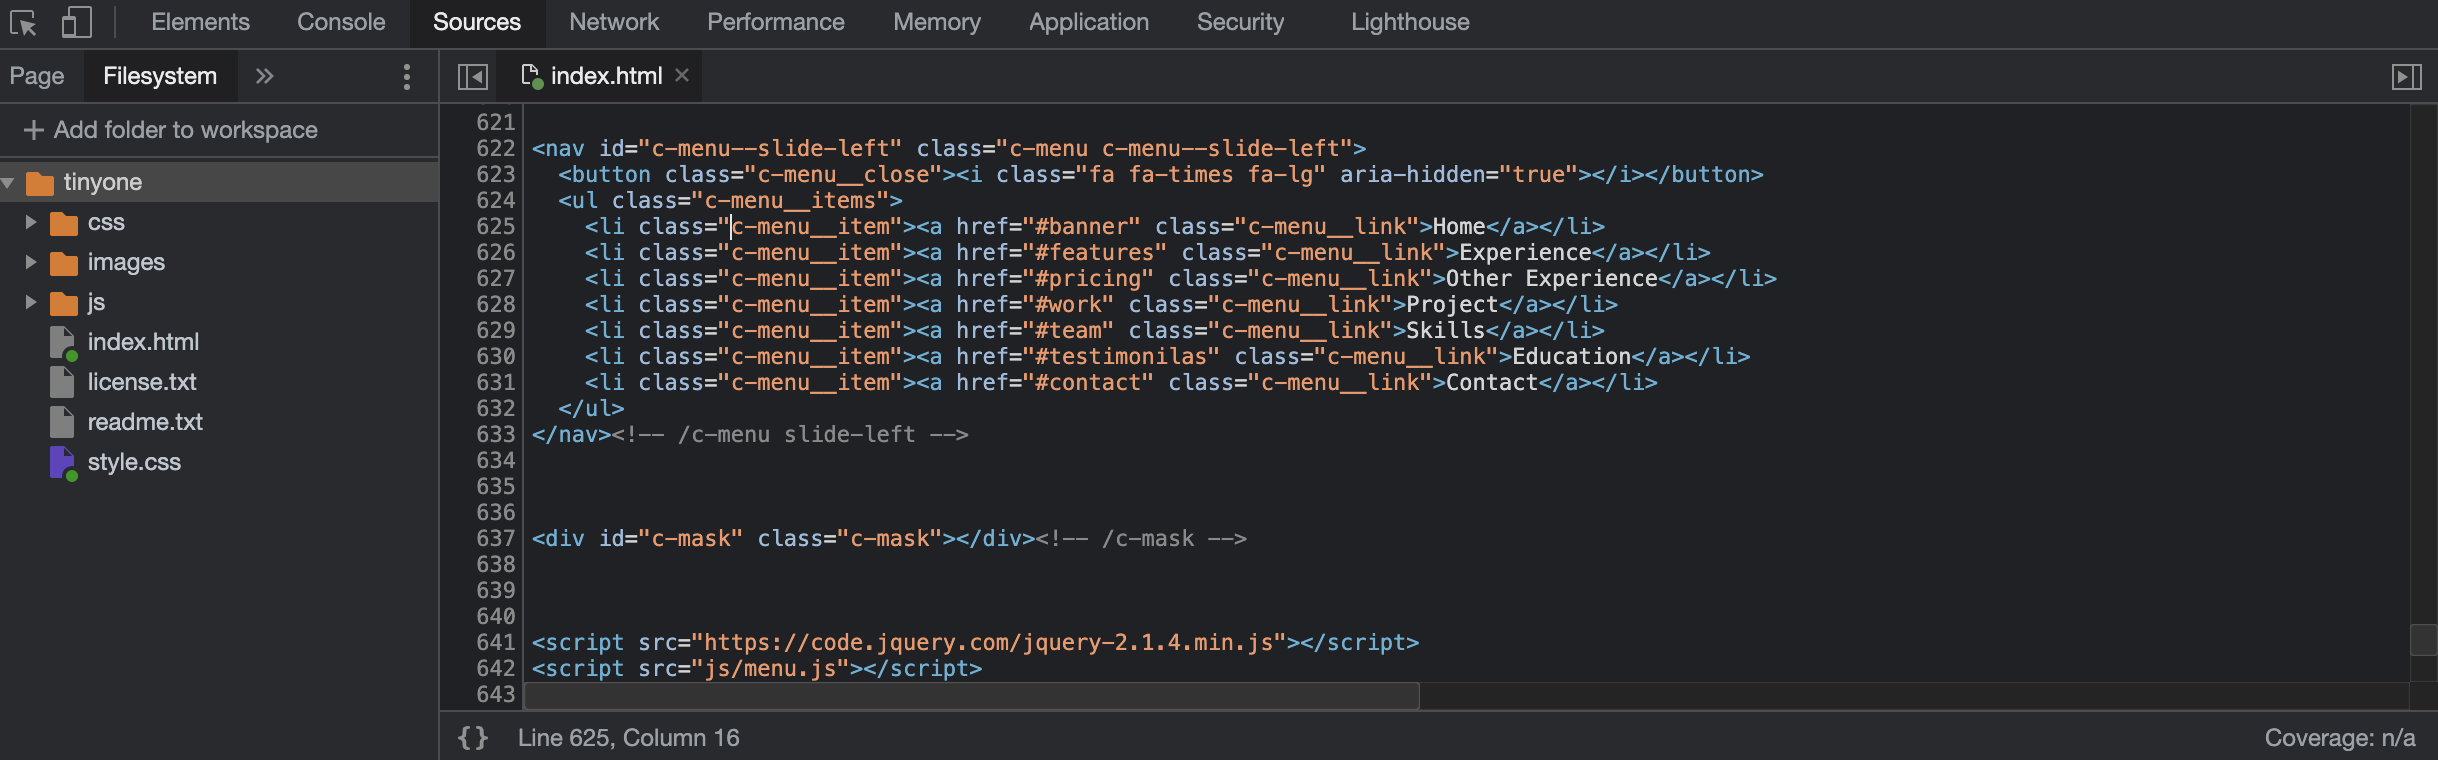Image resolution: width=2438 pixels, height=760 pixels.
Task: Click the style.css purple file icon
Action: [62, 463]
